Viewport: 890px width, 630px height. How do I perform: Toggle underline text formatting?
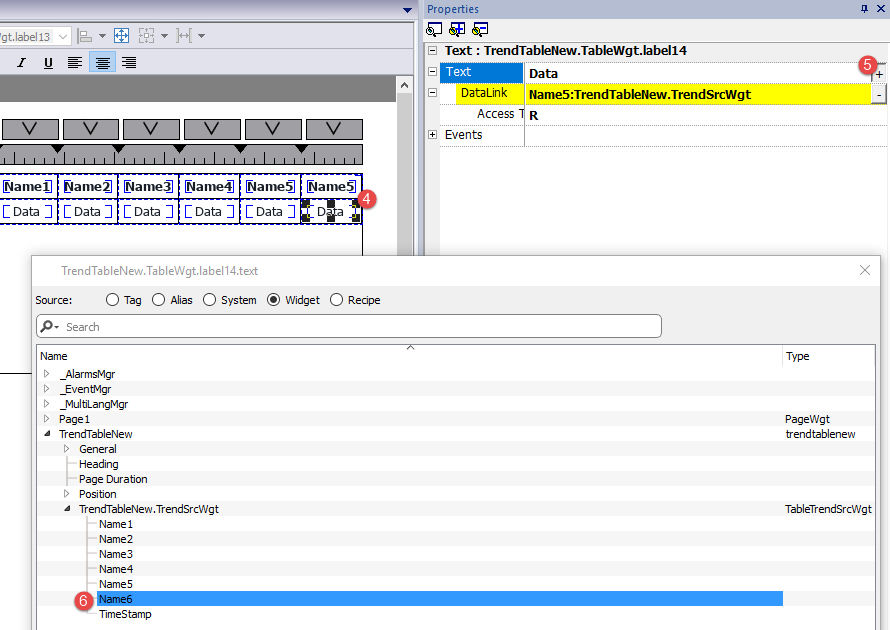coord(48,63)
